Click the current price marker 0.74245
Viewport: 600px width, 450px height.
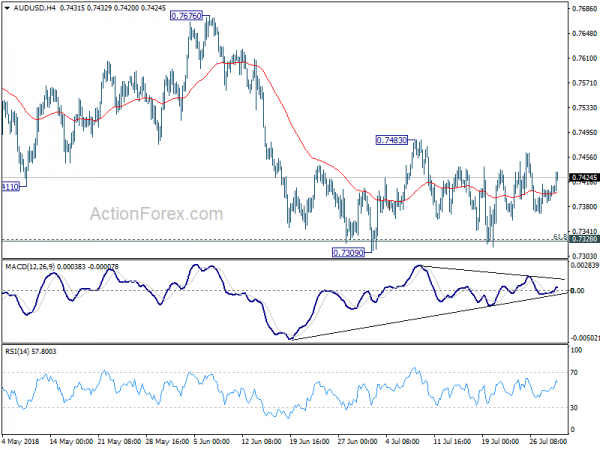[584, 178]
